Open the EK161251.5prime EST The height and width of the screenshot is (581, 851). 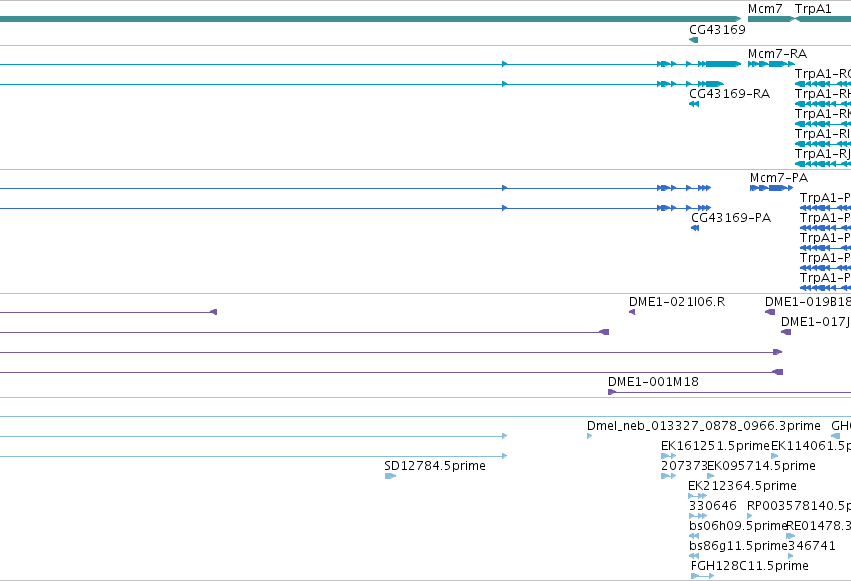coord(668,456)
